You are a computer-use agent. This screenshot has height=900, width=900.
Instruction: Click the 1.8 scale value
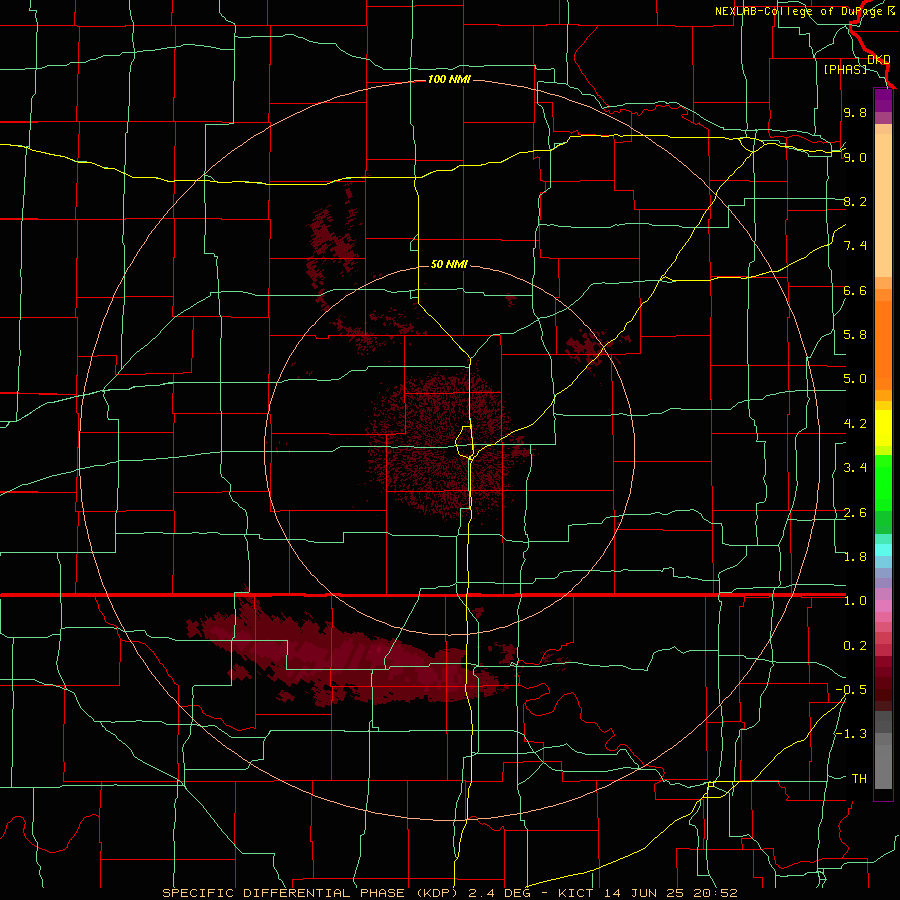click(x=855, y=557)
